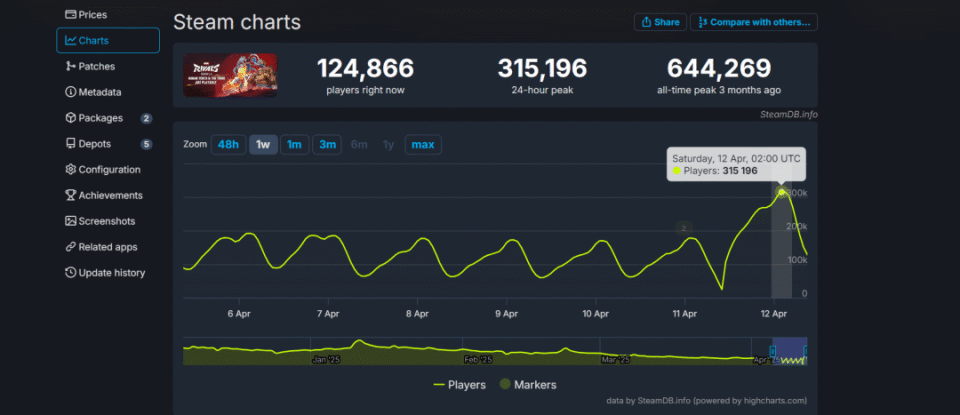Click the 6 Apr axis label

[x=239, y=313]
